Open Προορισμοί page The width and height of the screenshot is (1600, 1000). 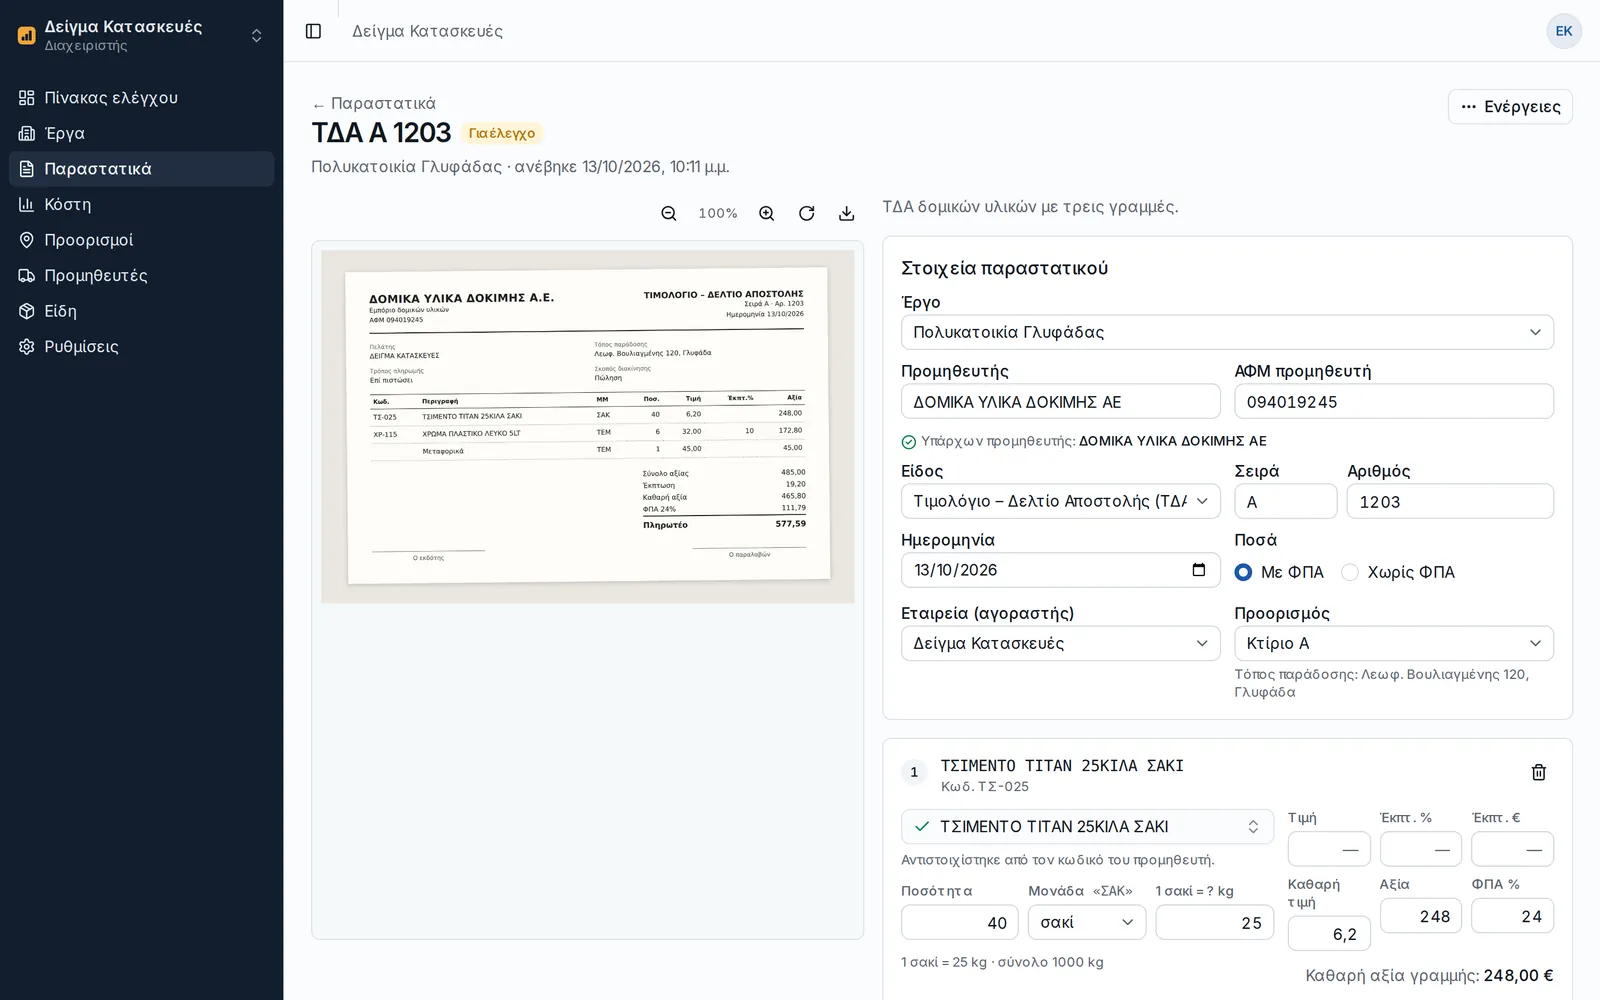[x=141, y=240]
